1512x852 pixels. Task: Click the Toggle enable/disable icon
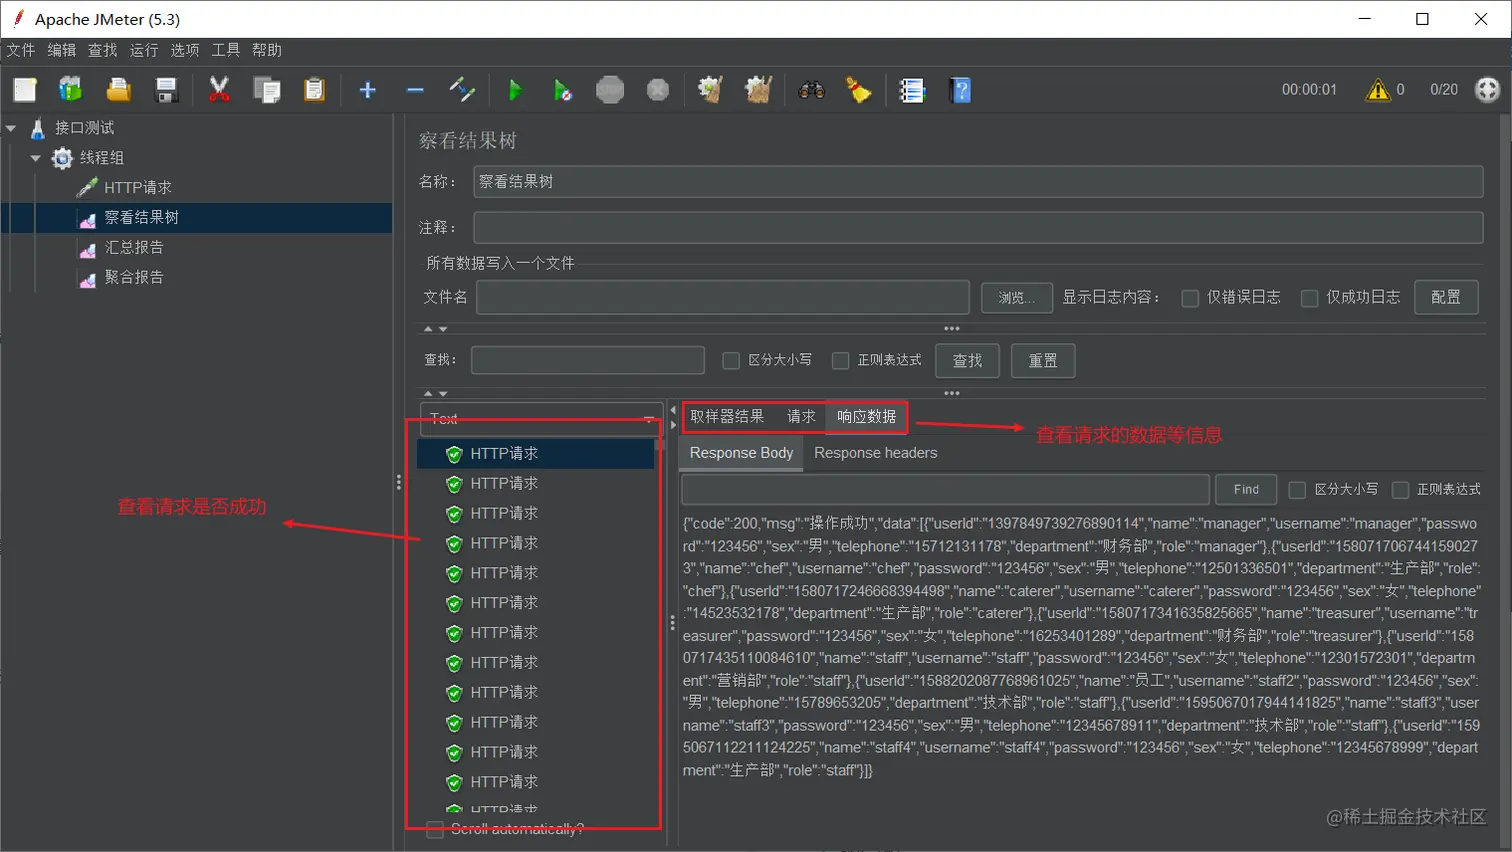point(461,90)
